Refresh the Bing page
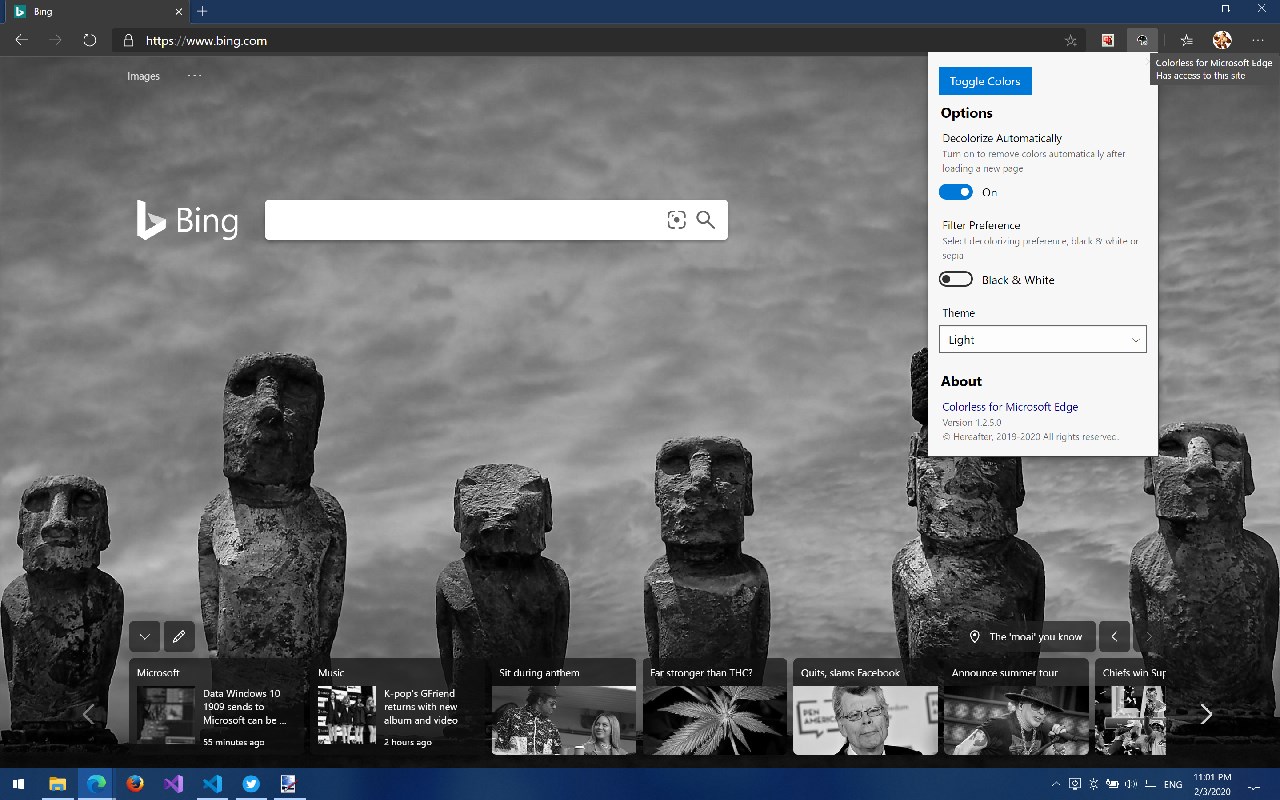The image size is (1280, 800). click(90, 41)
